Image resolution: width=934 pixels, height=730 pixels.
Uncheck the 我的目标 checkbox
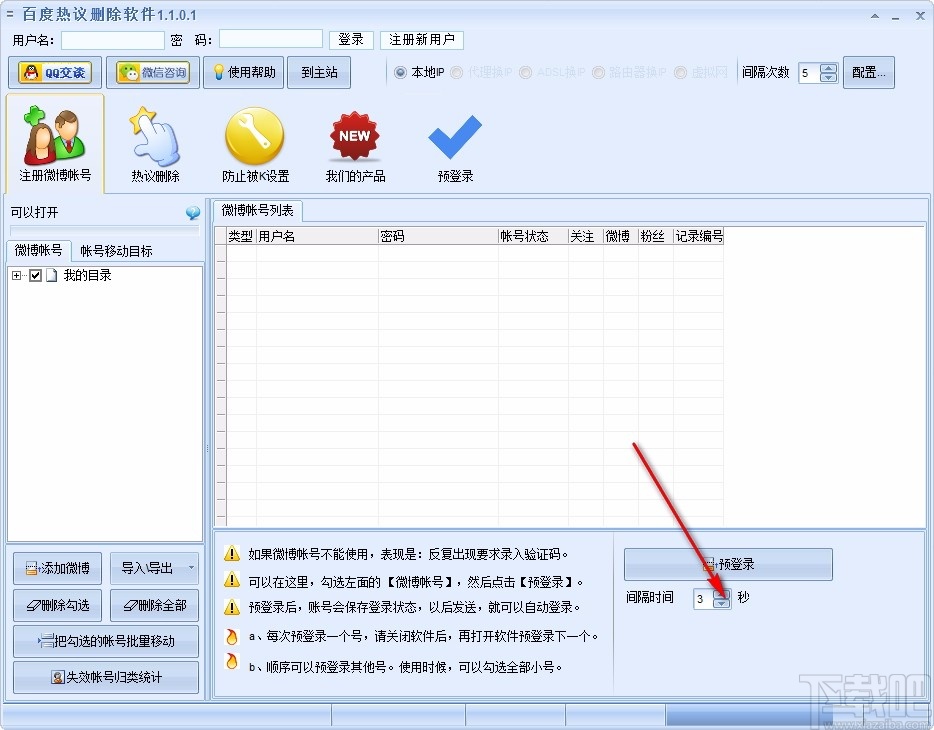(x=35, y=275)
